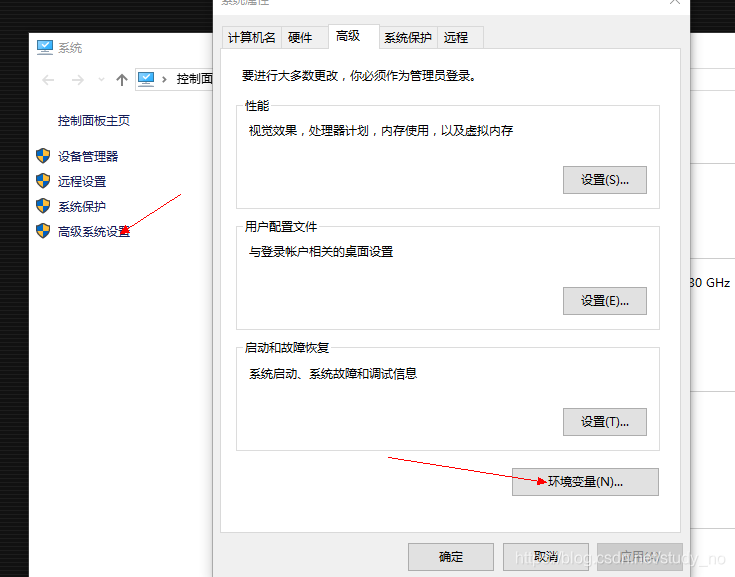Navigate back in System window
The height and width of the screenshot is (577, 735).
click(48, 80)
